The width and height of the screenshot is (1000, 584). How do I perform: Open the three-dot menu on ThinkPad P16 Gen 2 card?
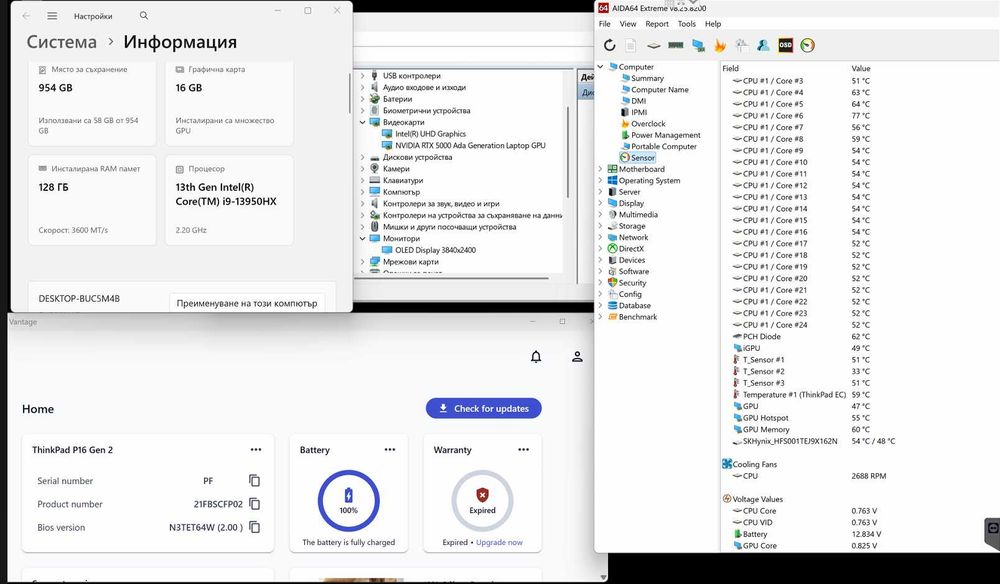(256, 449)
